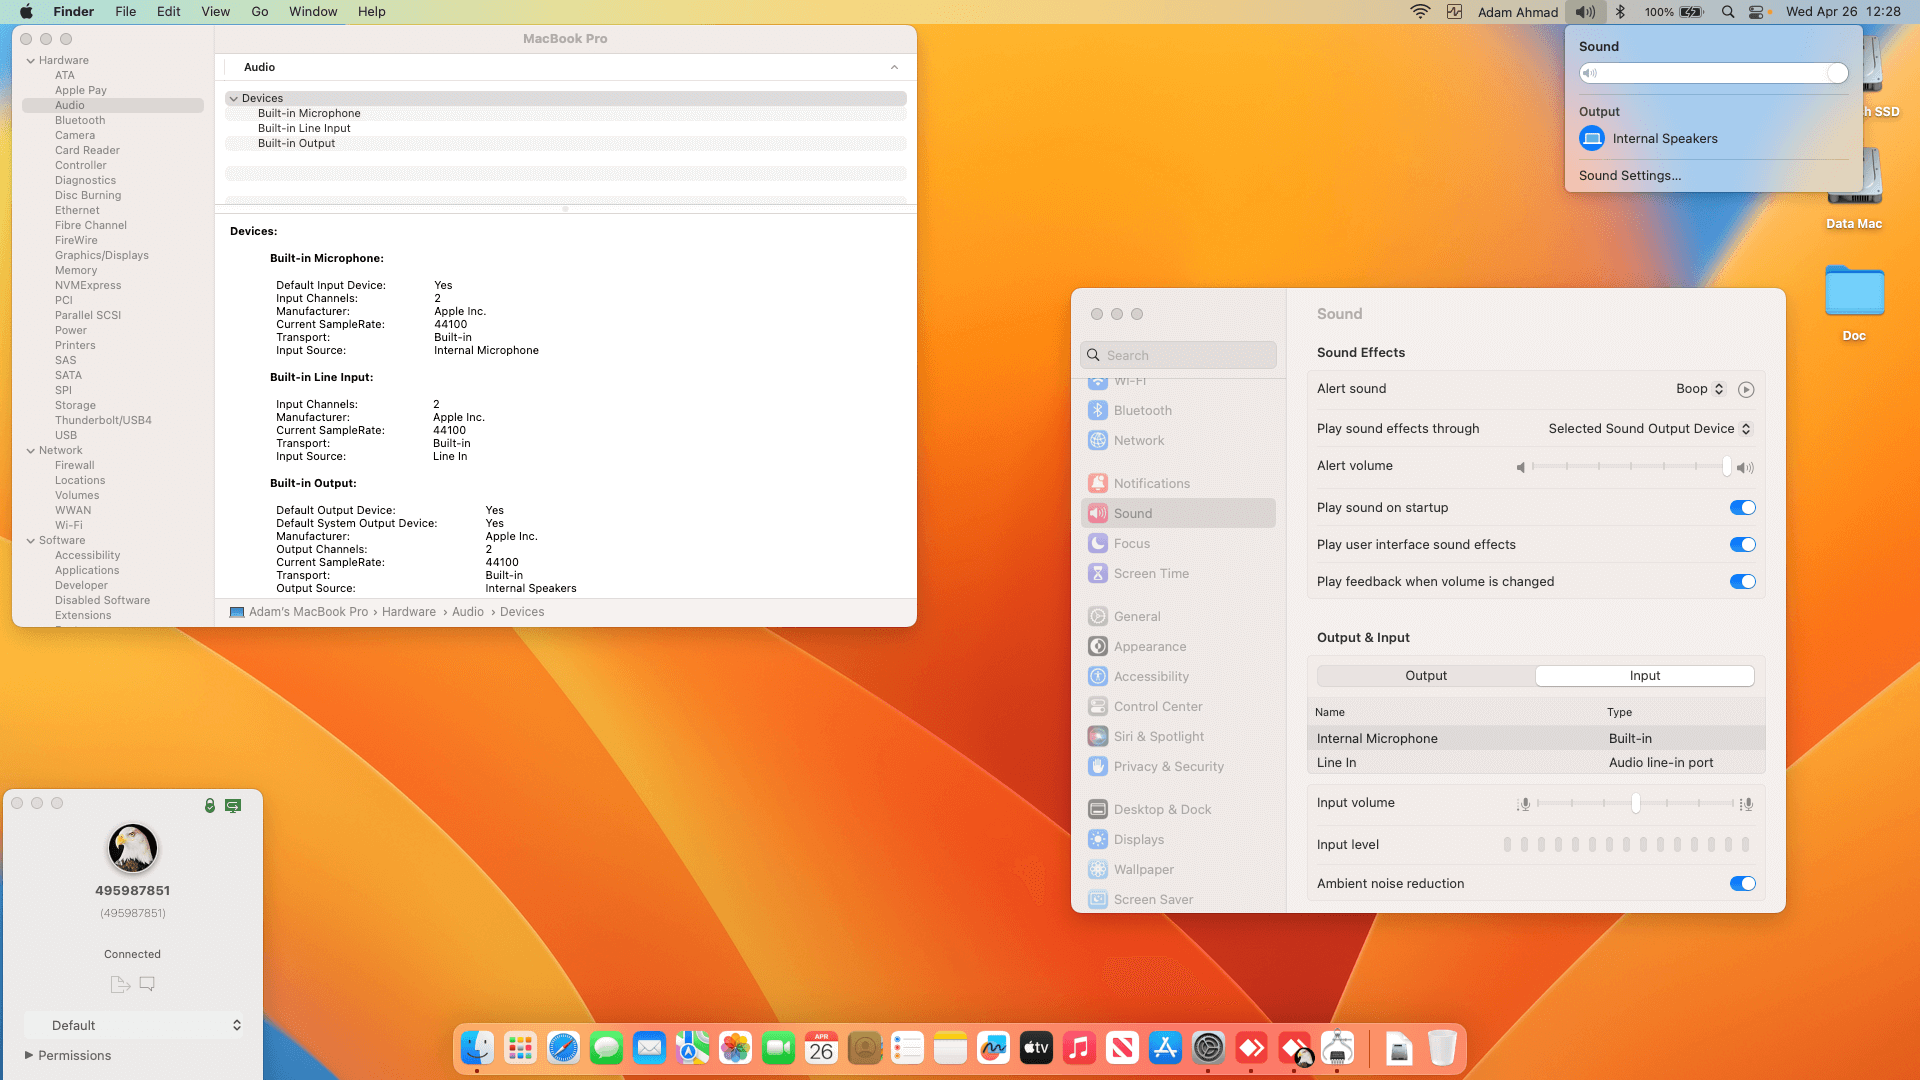Adjust the Sound popup volume slider
Viewport: 1920px width, 1080px height.
pyautogui.click(x=1714, y=73)
